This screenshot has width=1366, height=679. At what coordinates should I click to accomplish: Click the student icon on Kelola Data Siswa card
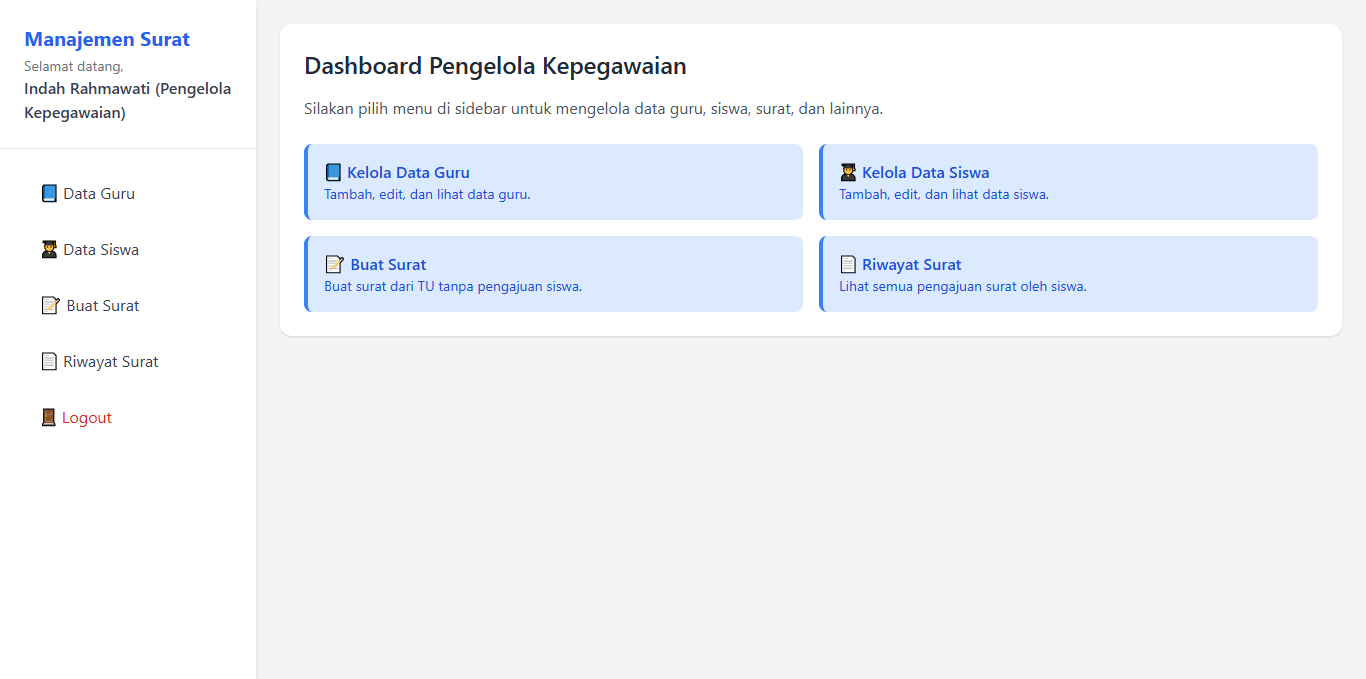[849, 171]
